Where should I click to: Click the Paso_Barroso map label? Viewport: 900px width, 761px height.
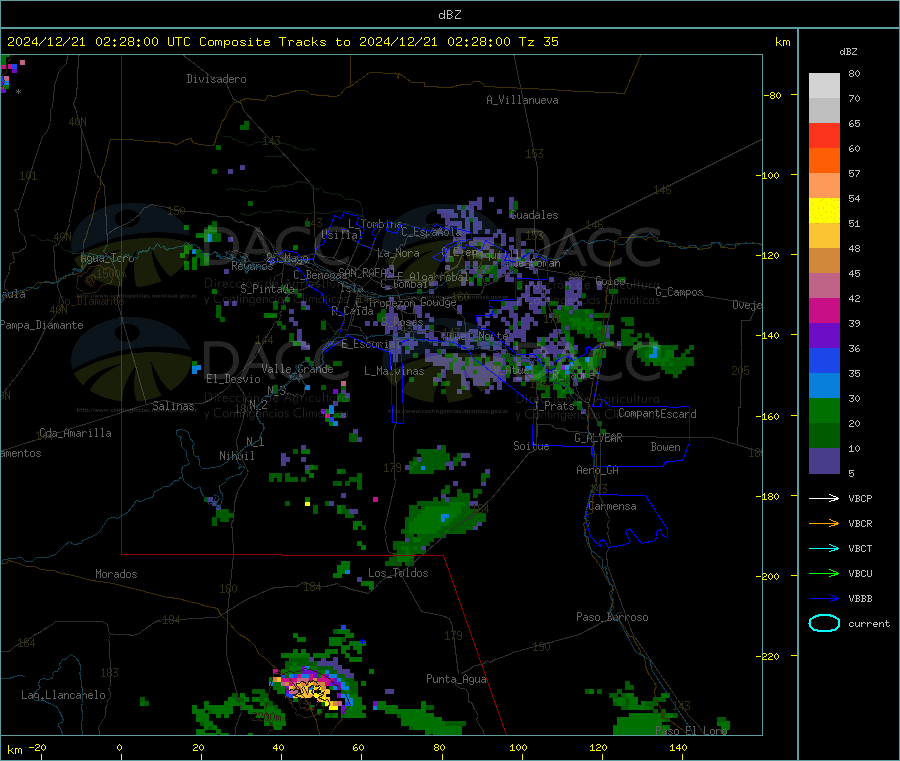pos(612,617)
